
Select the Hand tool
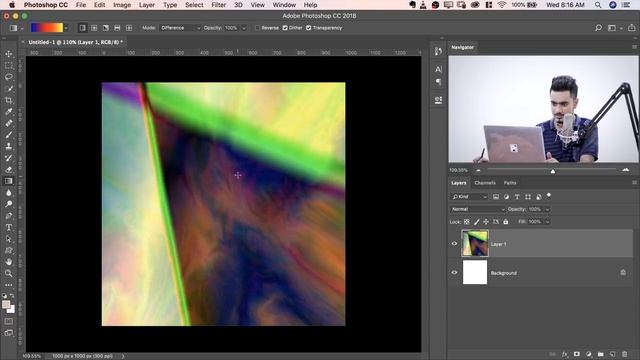[x=9, y=262]
